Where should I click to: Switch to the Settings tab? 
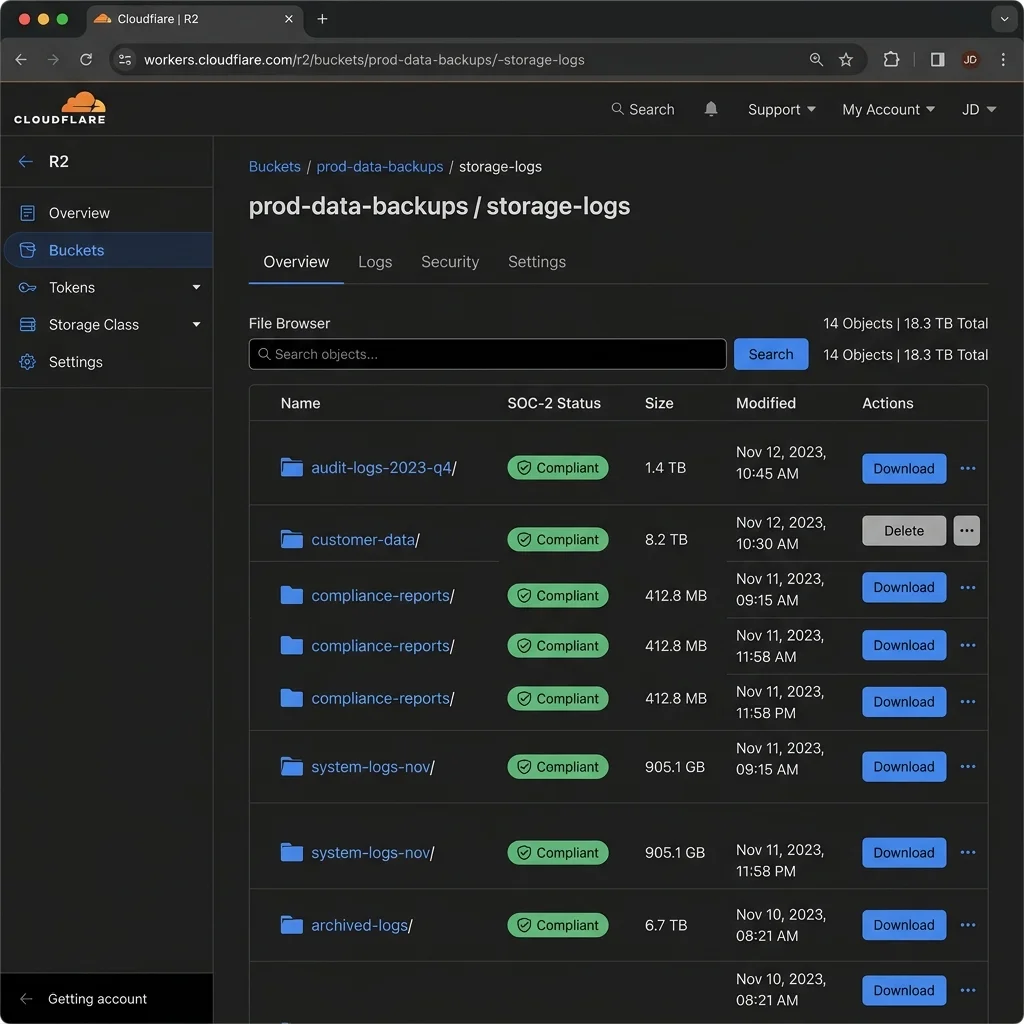point(537,262)
